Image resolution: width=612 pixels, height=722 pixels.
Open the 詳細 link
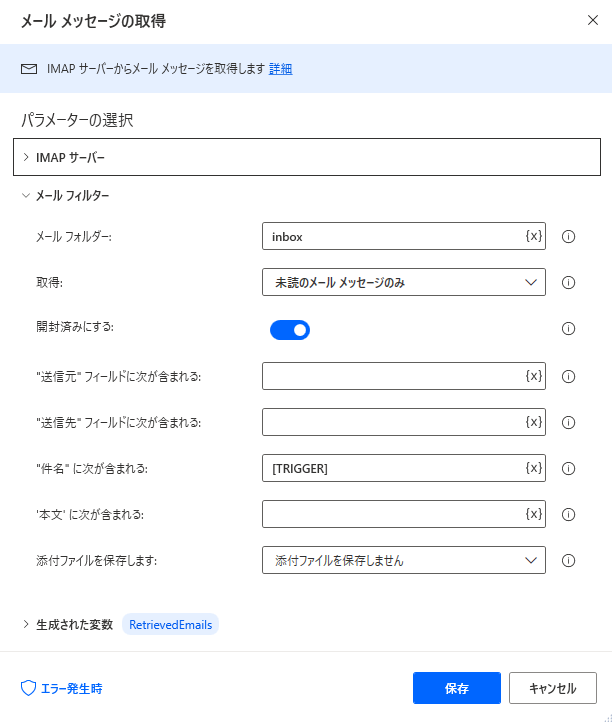tap(280, 69)
